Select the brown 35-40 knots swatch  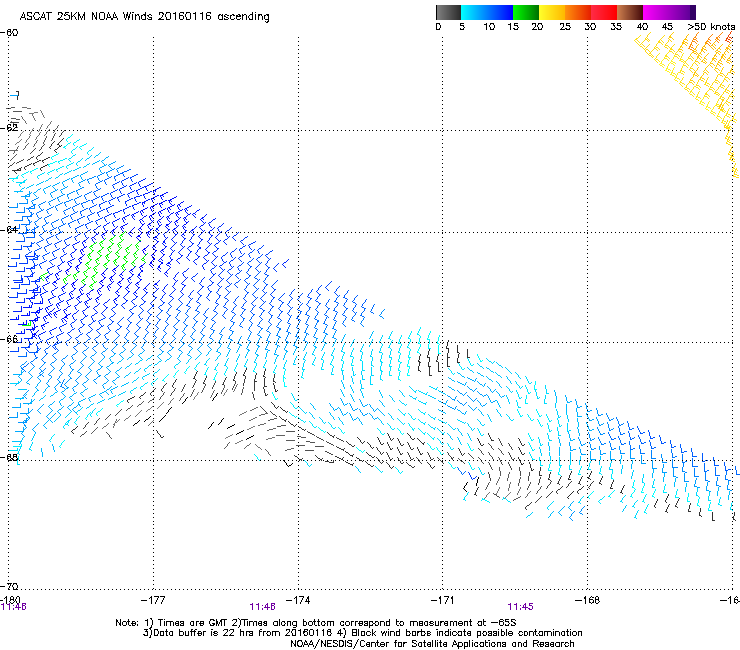[x=630, y=12]
